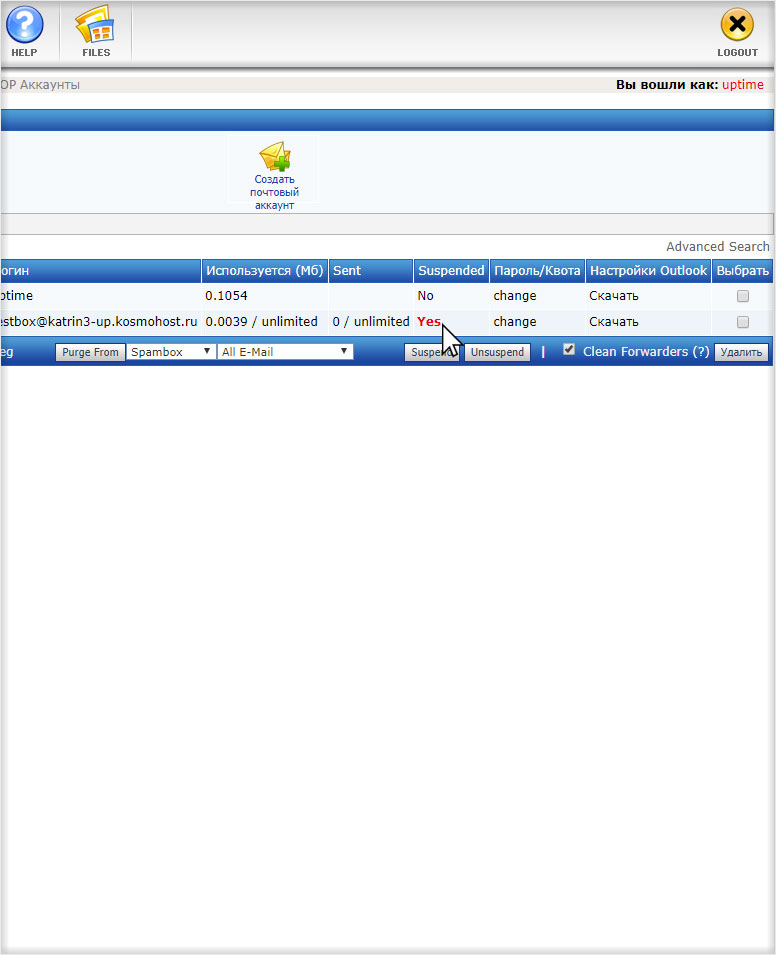Click the 0 / unlimited sent value
The image size is (776, 955).
point(371,322)
